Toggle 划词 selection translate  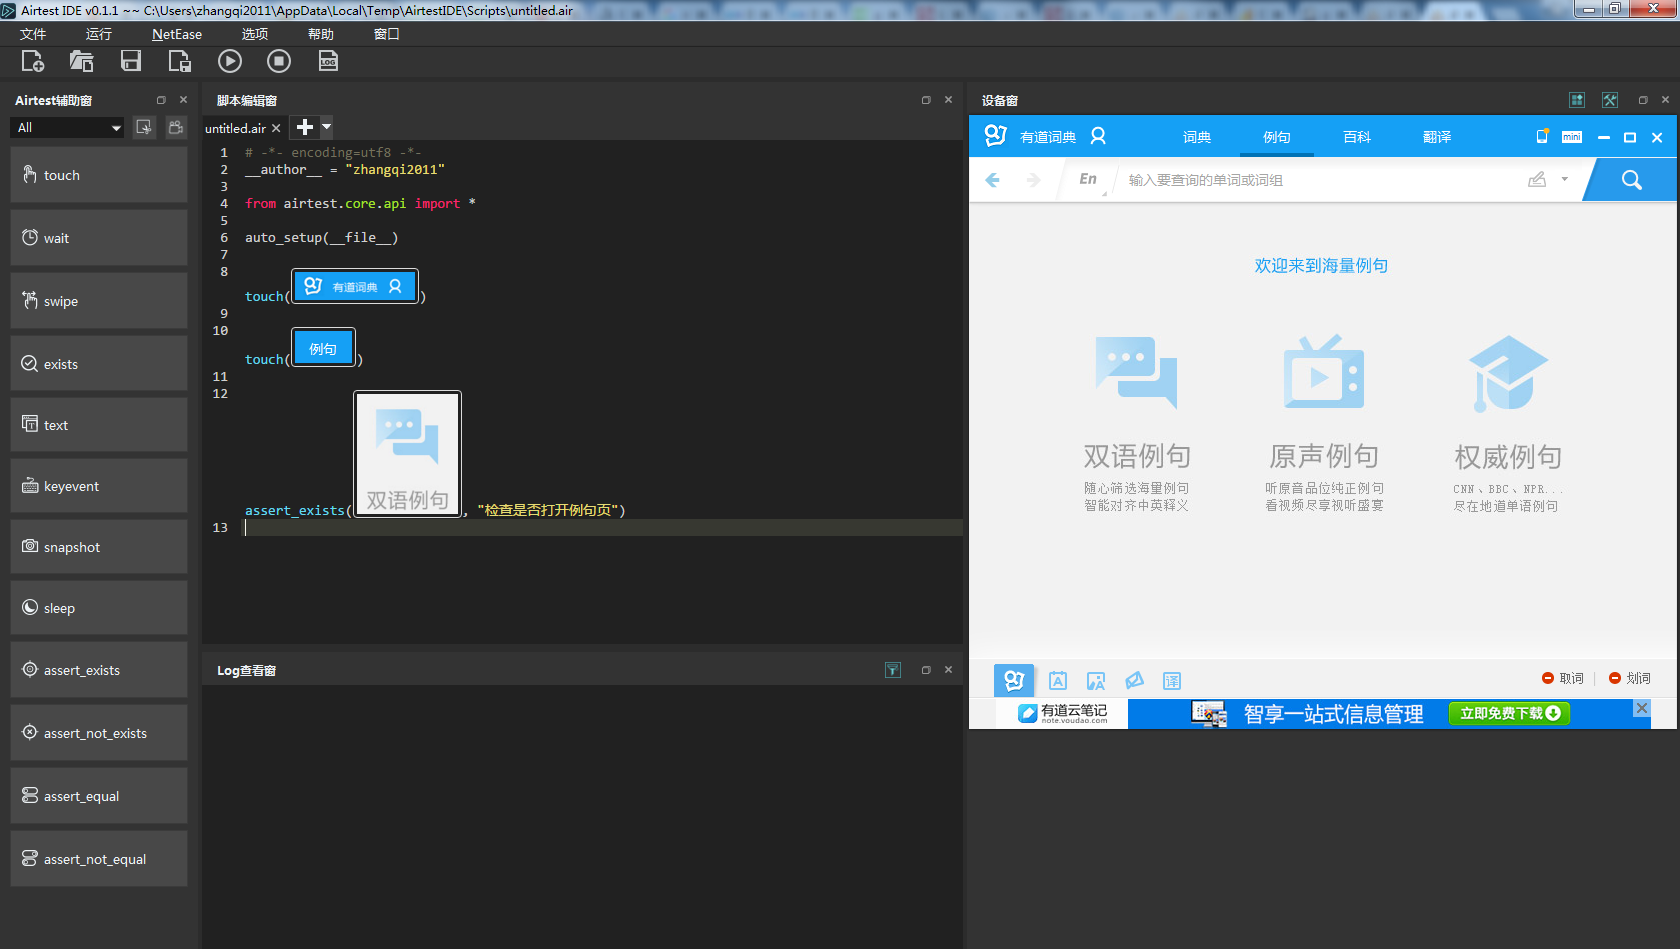tap(1630, 678)
